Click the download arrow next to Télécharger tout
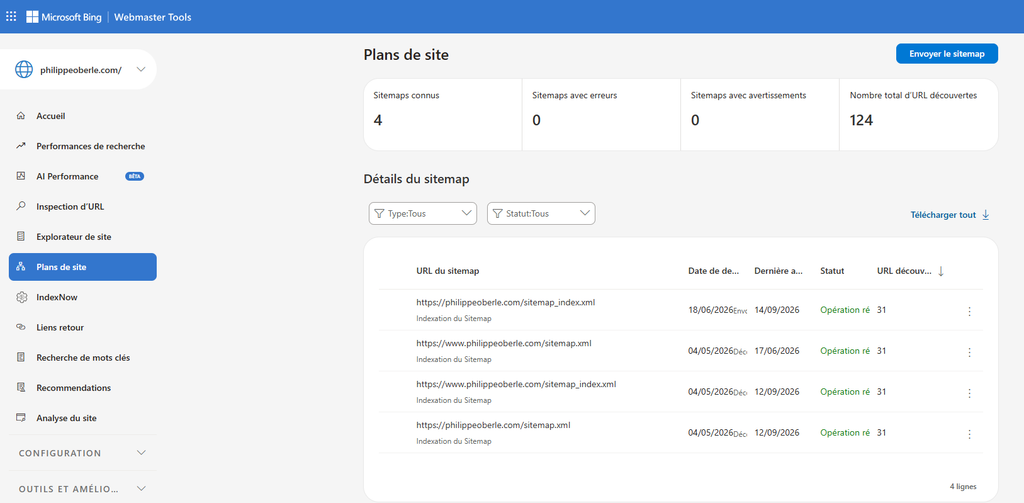1024x503 pixels. 986,215
